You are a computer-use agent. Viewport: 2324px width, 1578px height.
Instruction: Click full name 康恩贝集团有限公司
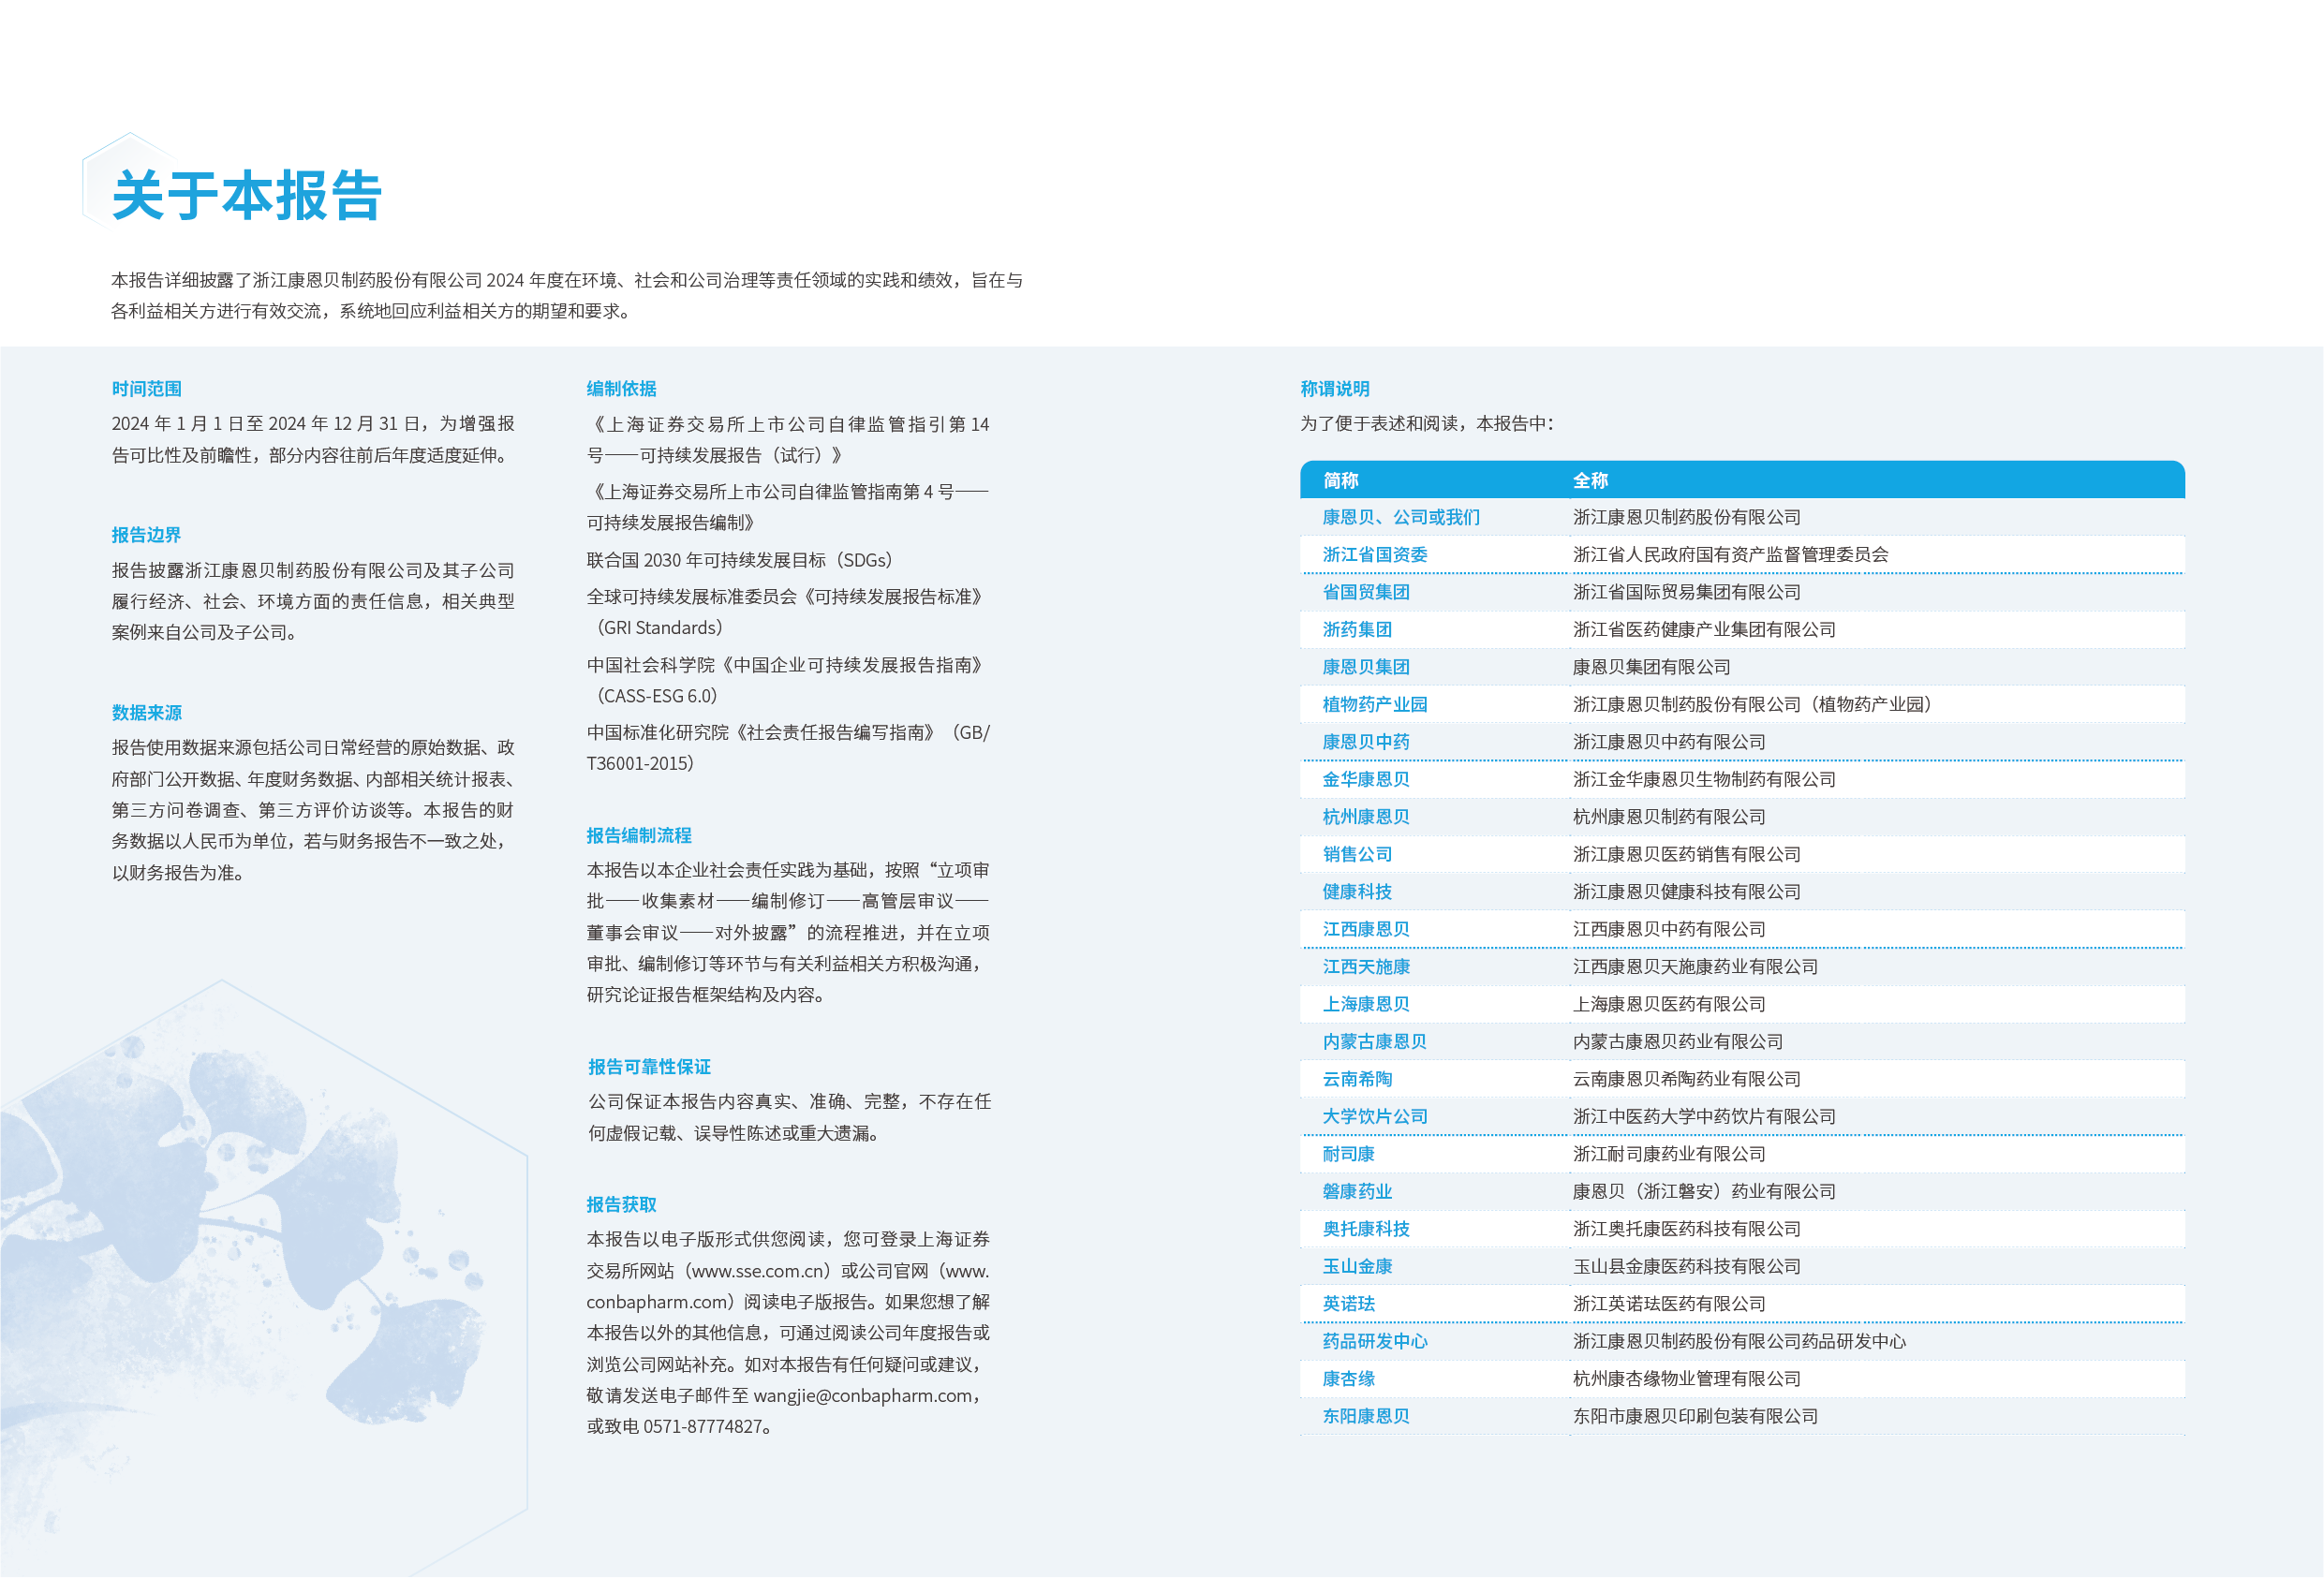1651,667
